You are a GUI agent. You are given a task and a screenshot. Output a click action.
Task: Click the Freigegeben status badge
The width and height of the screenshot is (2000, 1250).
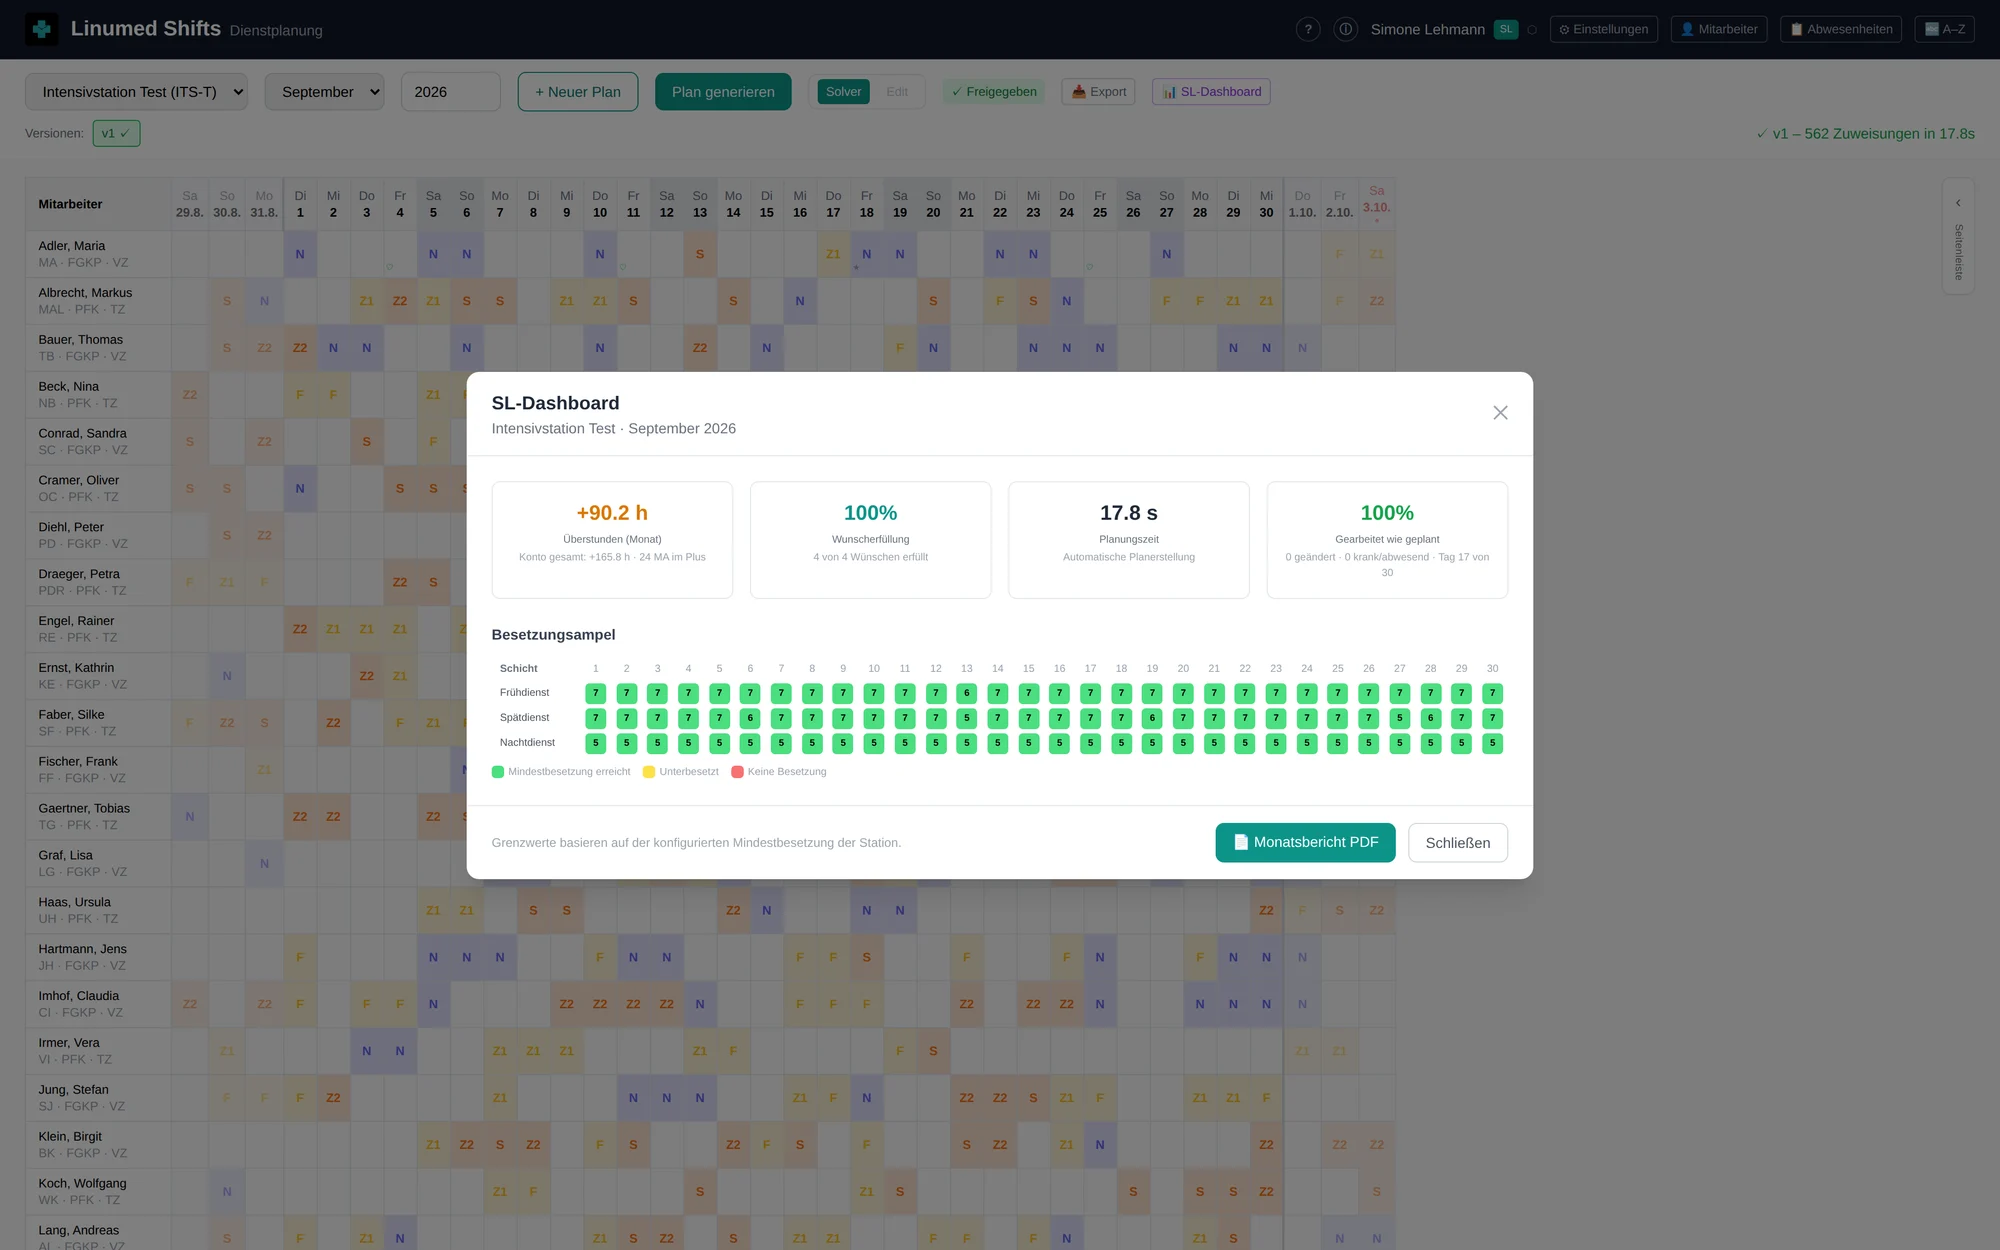click(x=993, y=92)
